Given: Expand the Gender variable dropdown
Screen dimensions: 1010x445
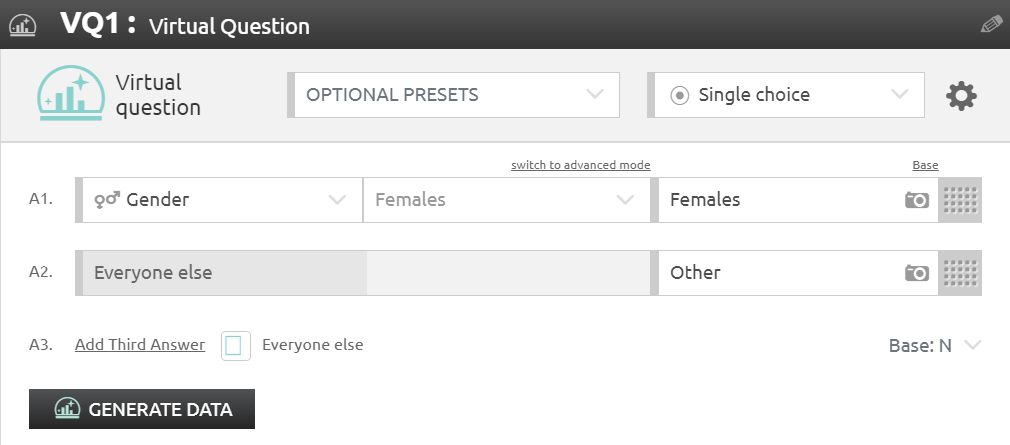Looking at the screenshot, I should (x=219, y=200).
